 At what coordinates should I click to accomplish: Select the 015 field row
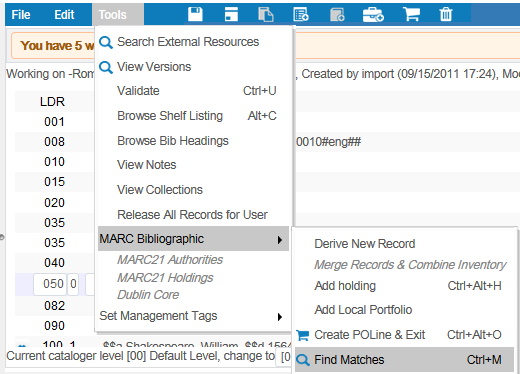coord(54,182)
